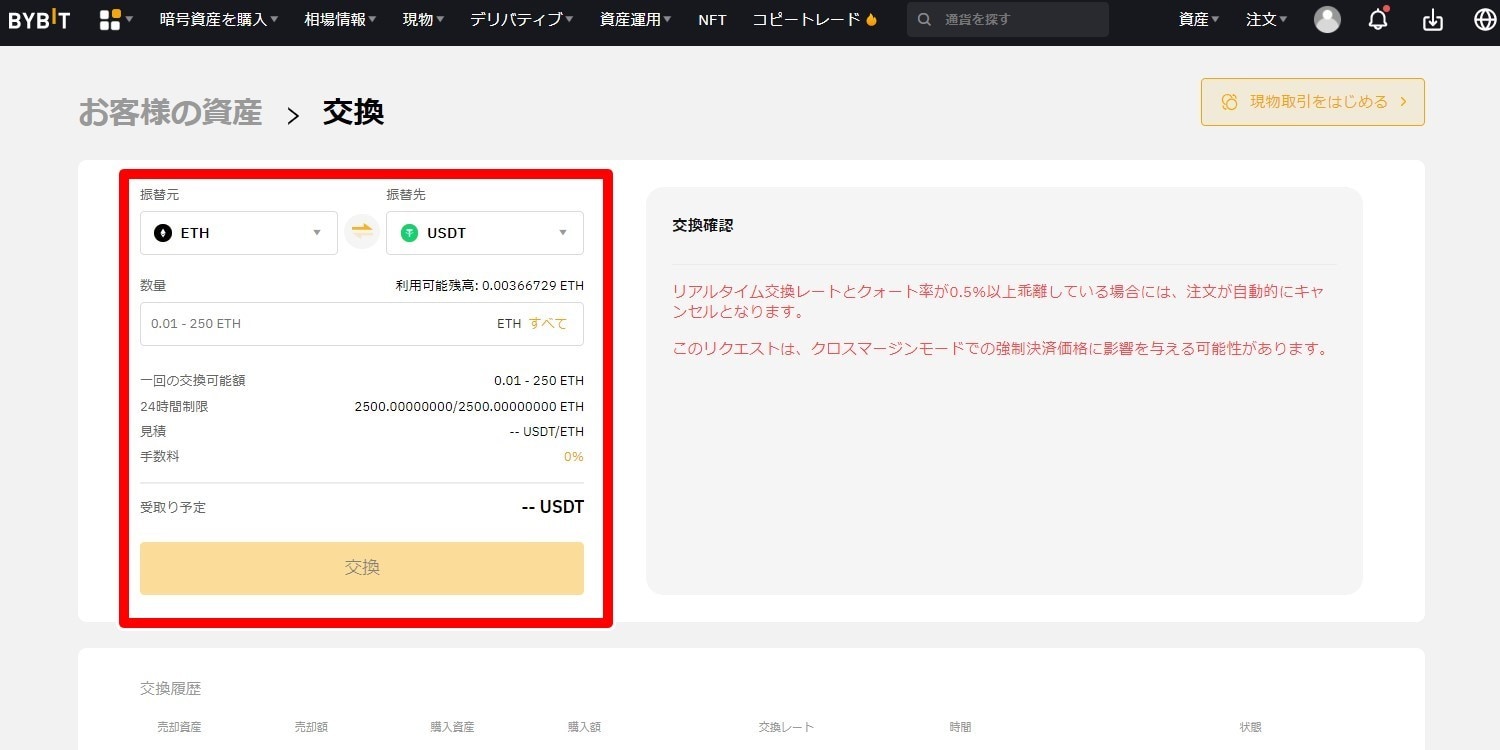The width and height of the screenshot is (1500, 750).
Task: Click the 24時間制限 limit value
Action: (469, 407)
